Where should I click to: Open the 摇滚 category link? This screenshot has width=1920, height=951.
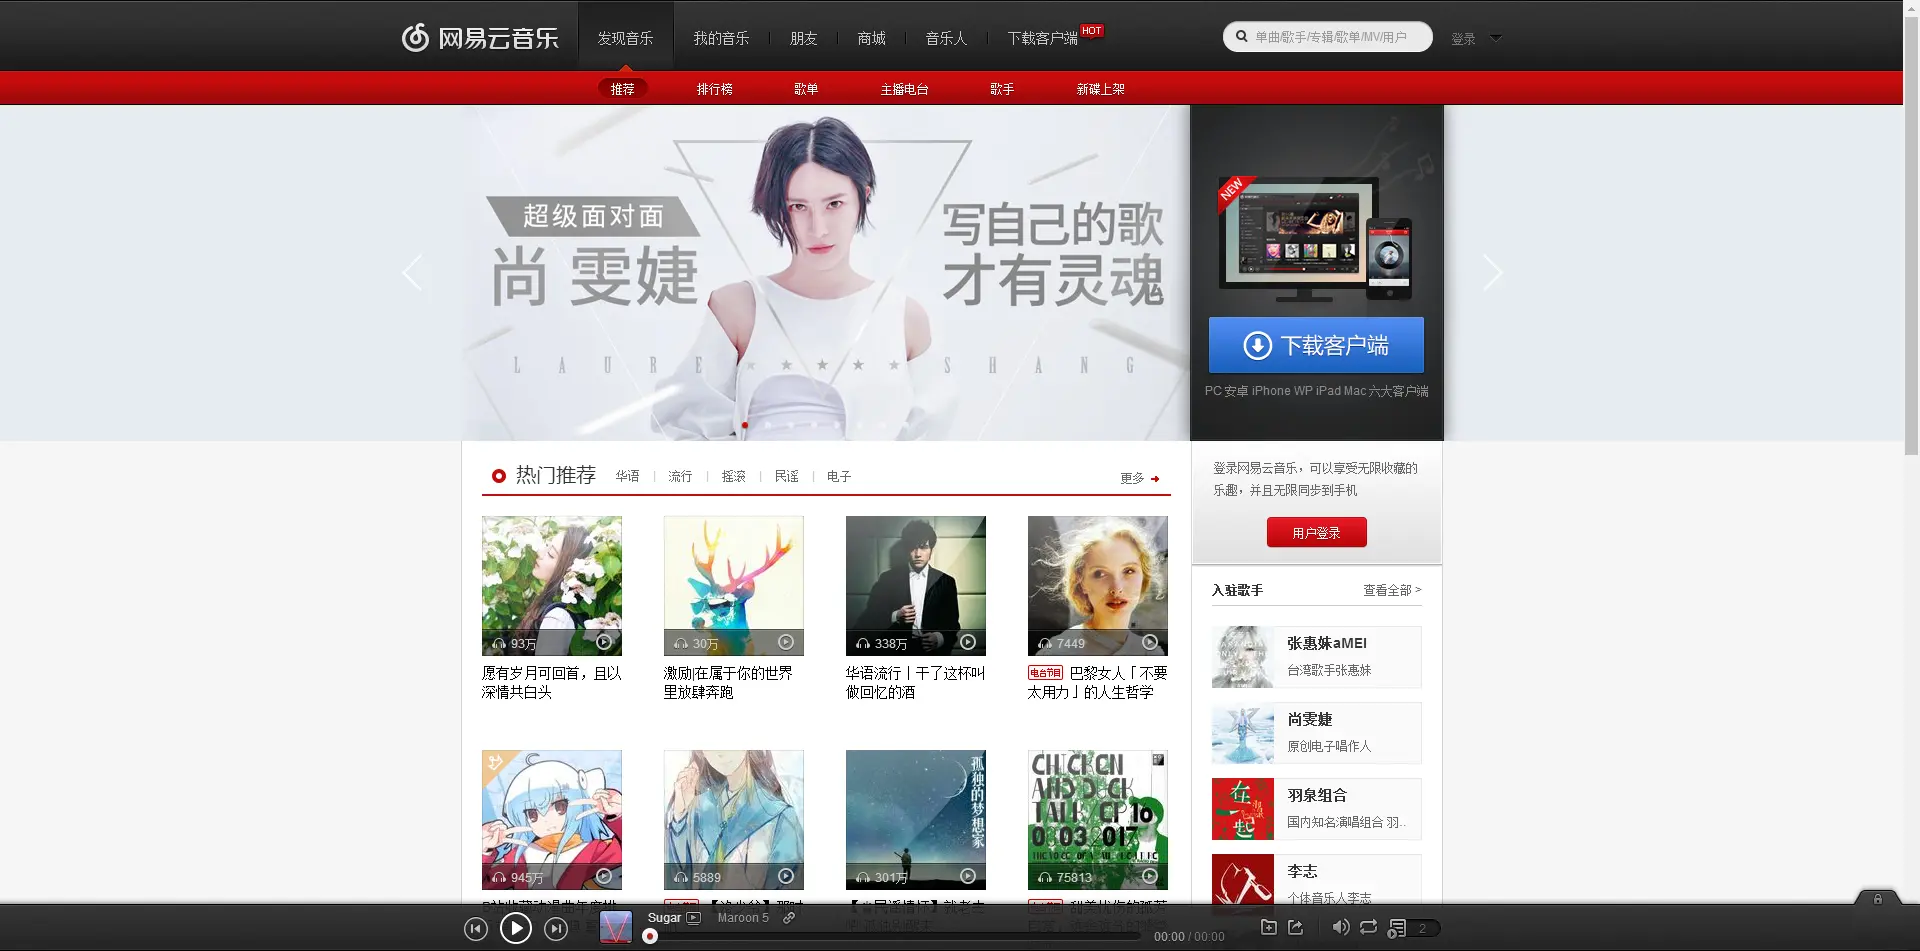(x=734, y=476)
